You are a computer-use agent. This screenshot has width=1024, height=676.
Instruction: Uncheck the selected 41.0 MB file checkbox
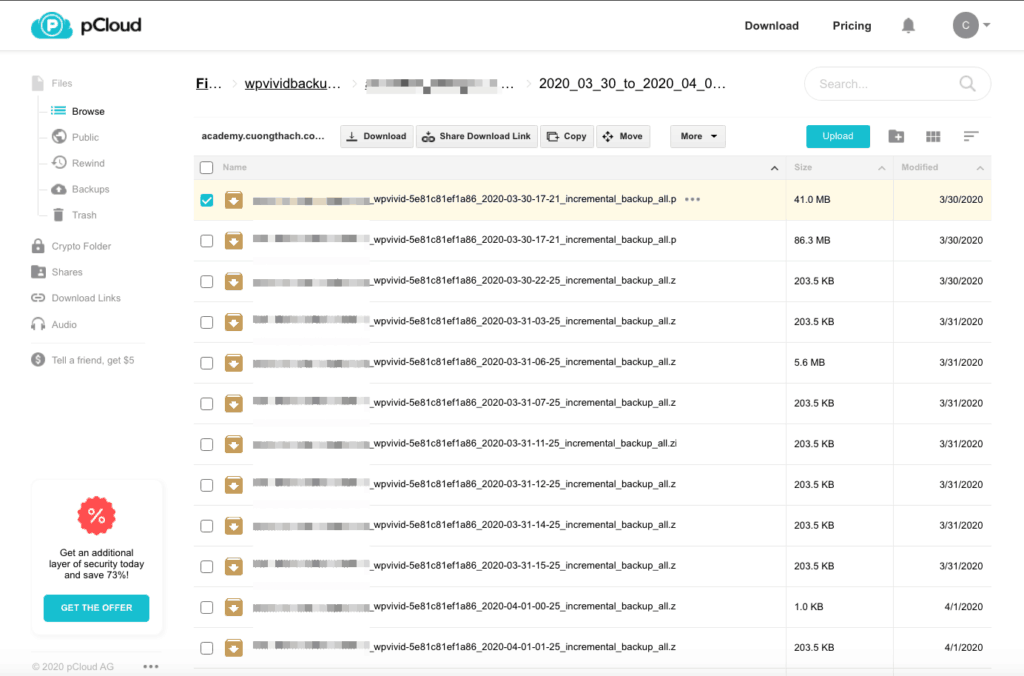pos(206,200)
